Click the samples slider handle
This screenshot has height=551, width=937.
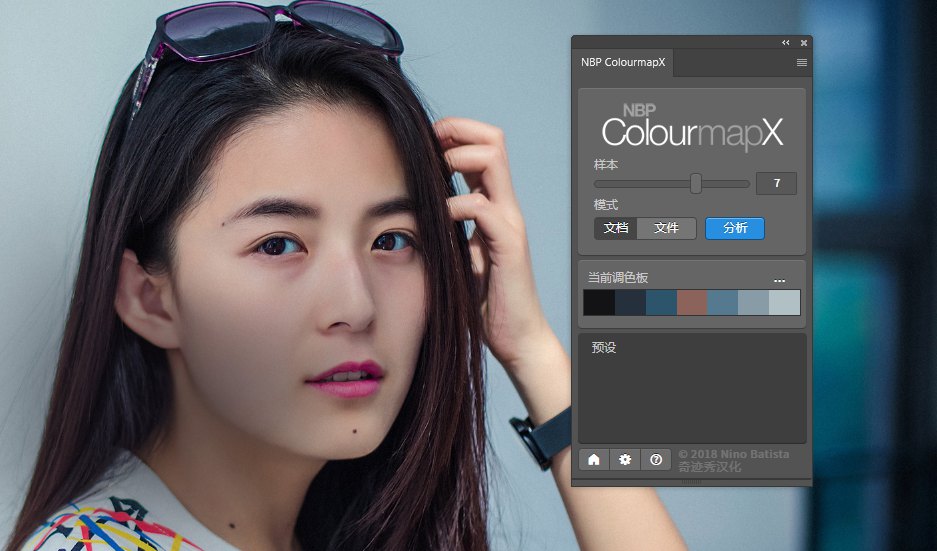(696, 183)
